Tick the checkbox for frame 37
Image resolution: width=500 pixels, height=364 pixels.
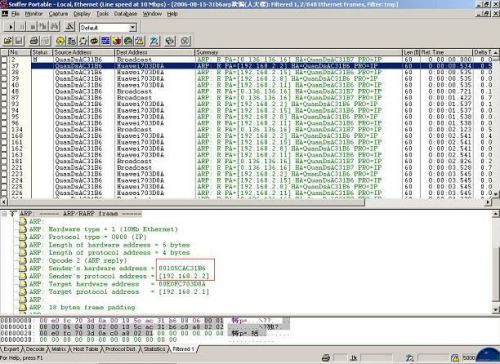[4, 66]
